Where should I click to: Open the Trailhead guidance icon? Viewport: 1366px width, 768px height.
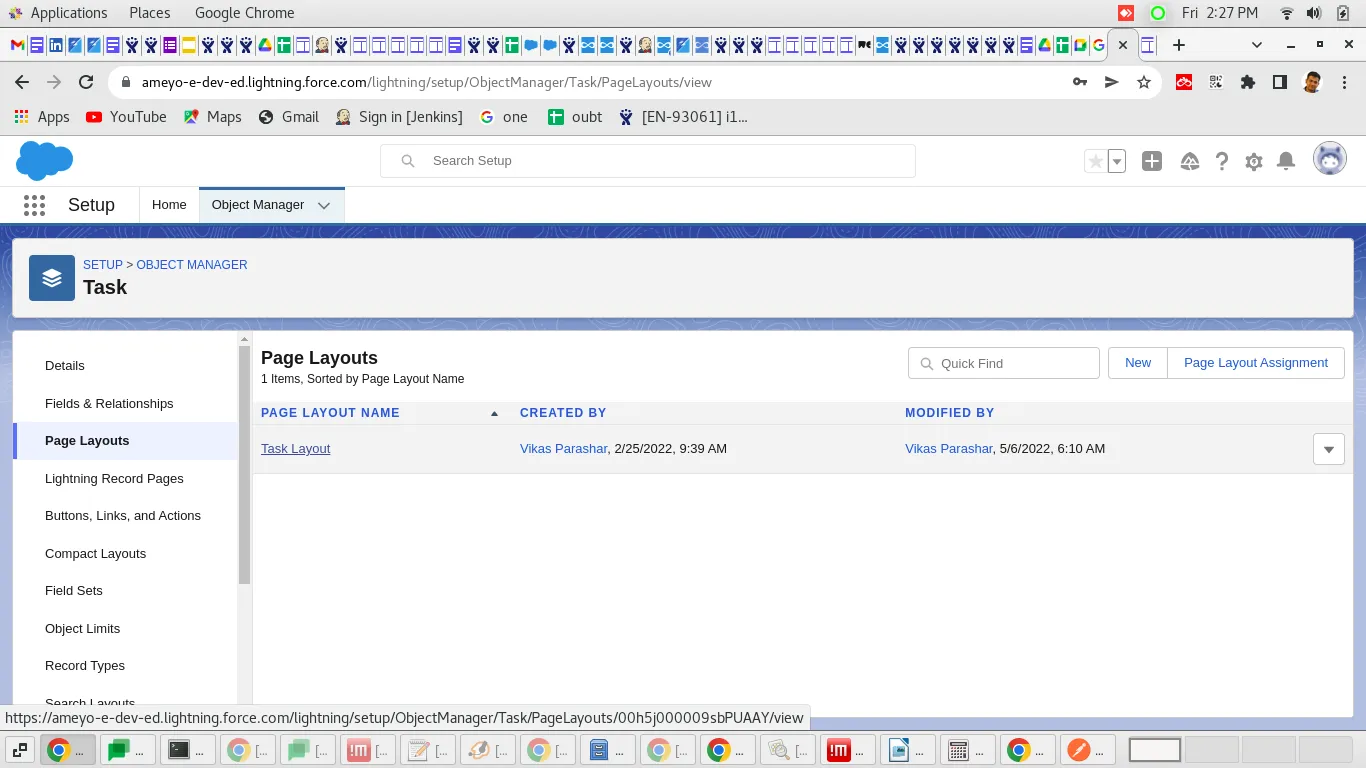(x=1190, y=161)
